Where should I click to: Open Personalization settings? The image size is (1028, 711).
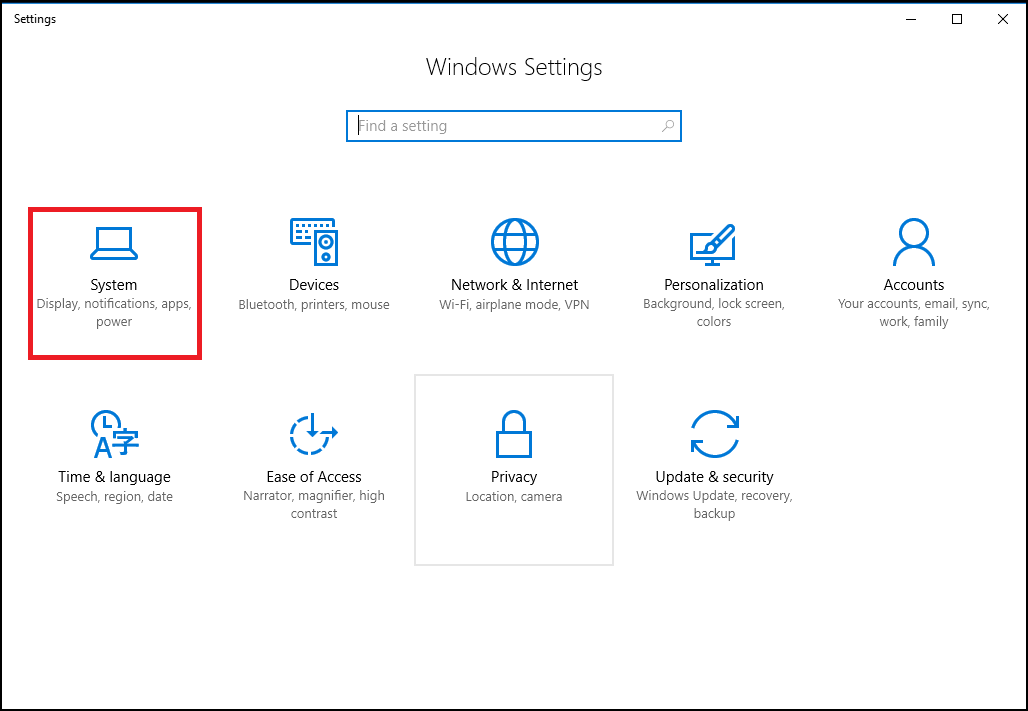(713, 265)
